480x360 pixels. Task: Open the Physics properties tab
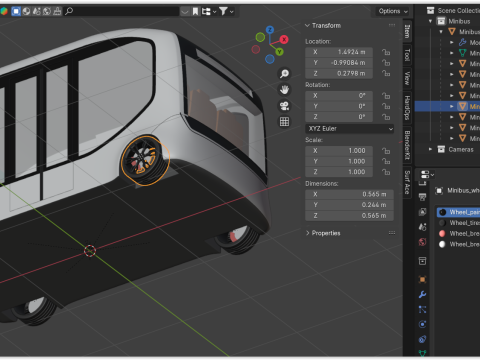click(x=422, y=324)
